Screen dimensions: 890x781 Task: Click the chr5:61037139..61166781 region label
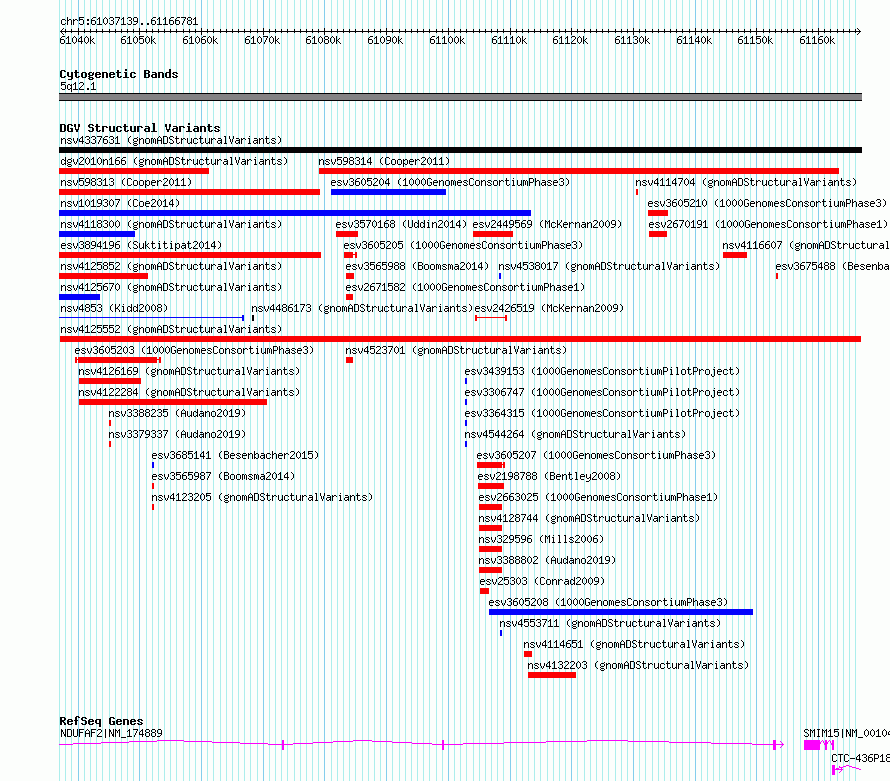(x=129, y=22)
